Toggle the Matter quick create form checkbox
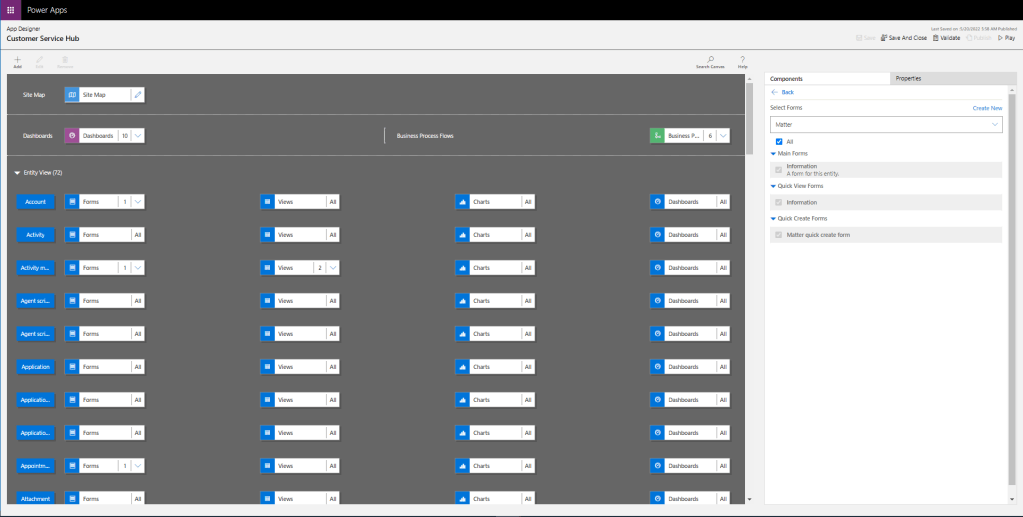Viewport: 1023px width, 517px height. [x=779, y=235]
